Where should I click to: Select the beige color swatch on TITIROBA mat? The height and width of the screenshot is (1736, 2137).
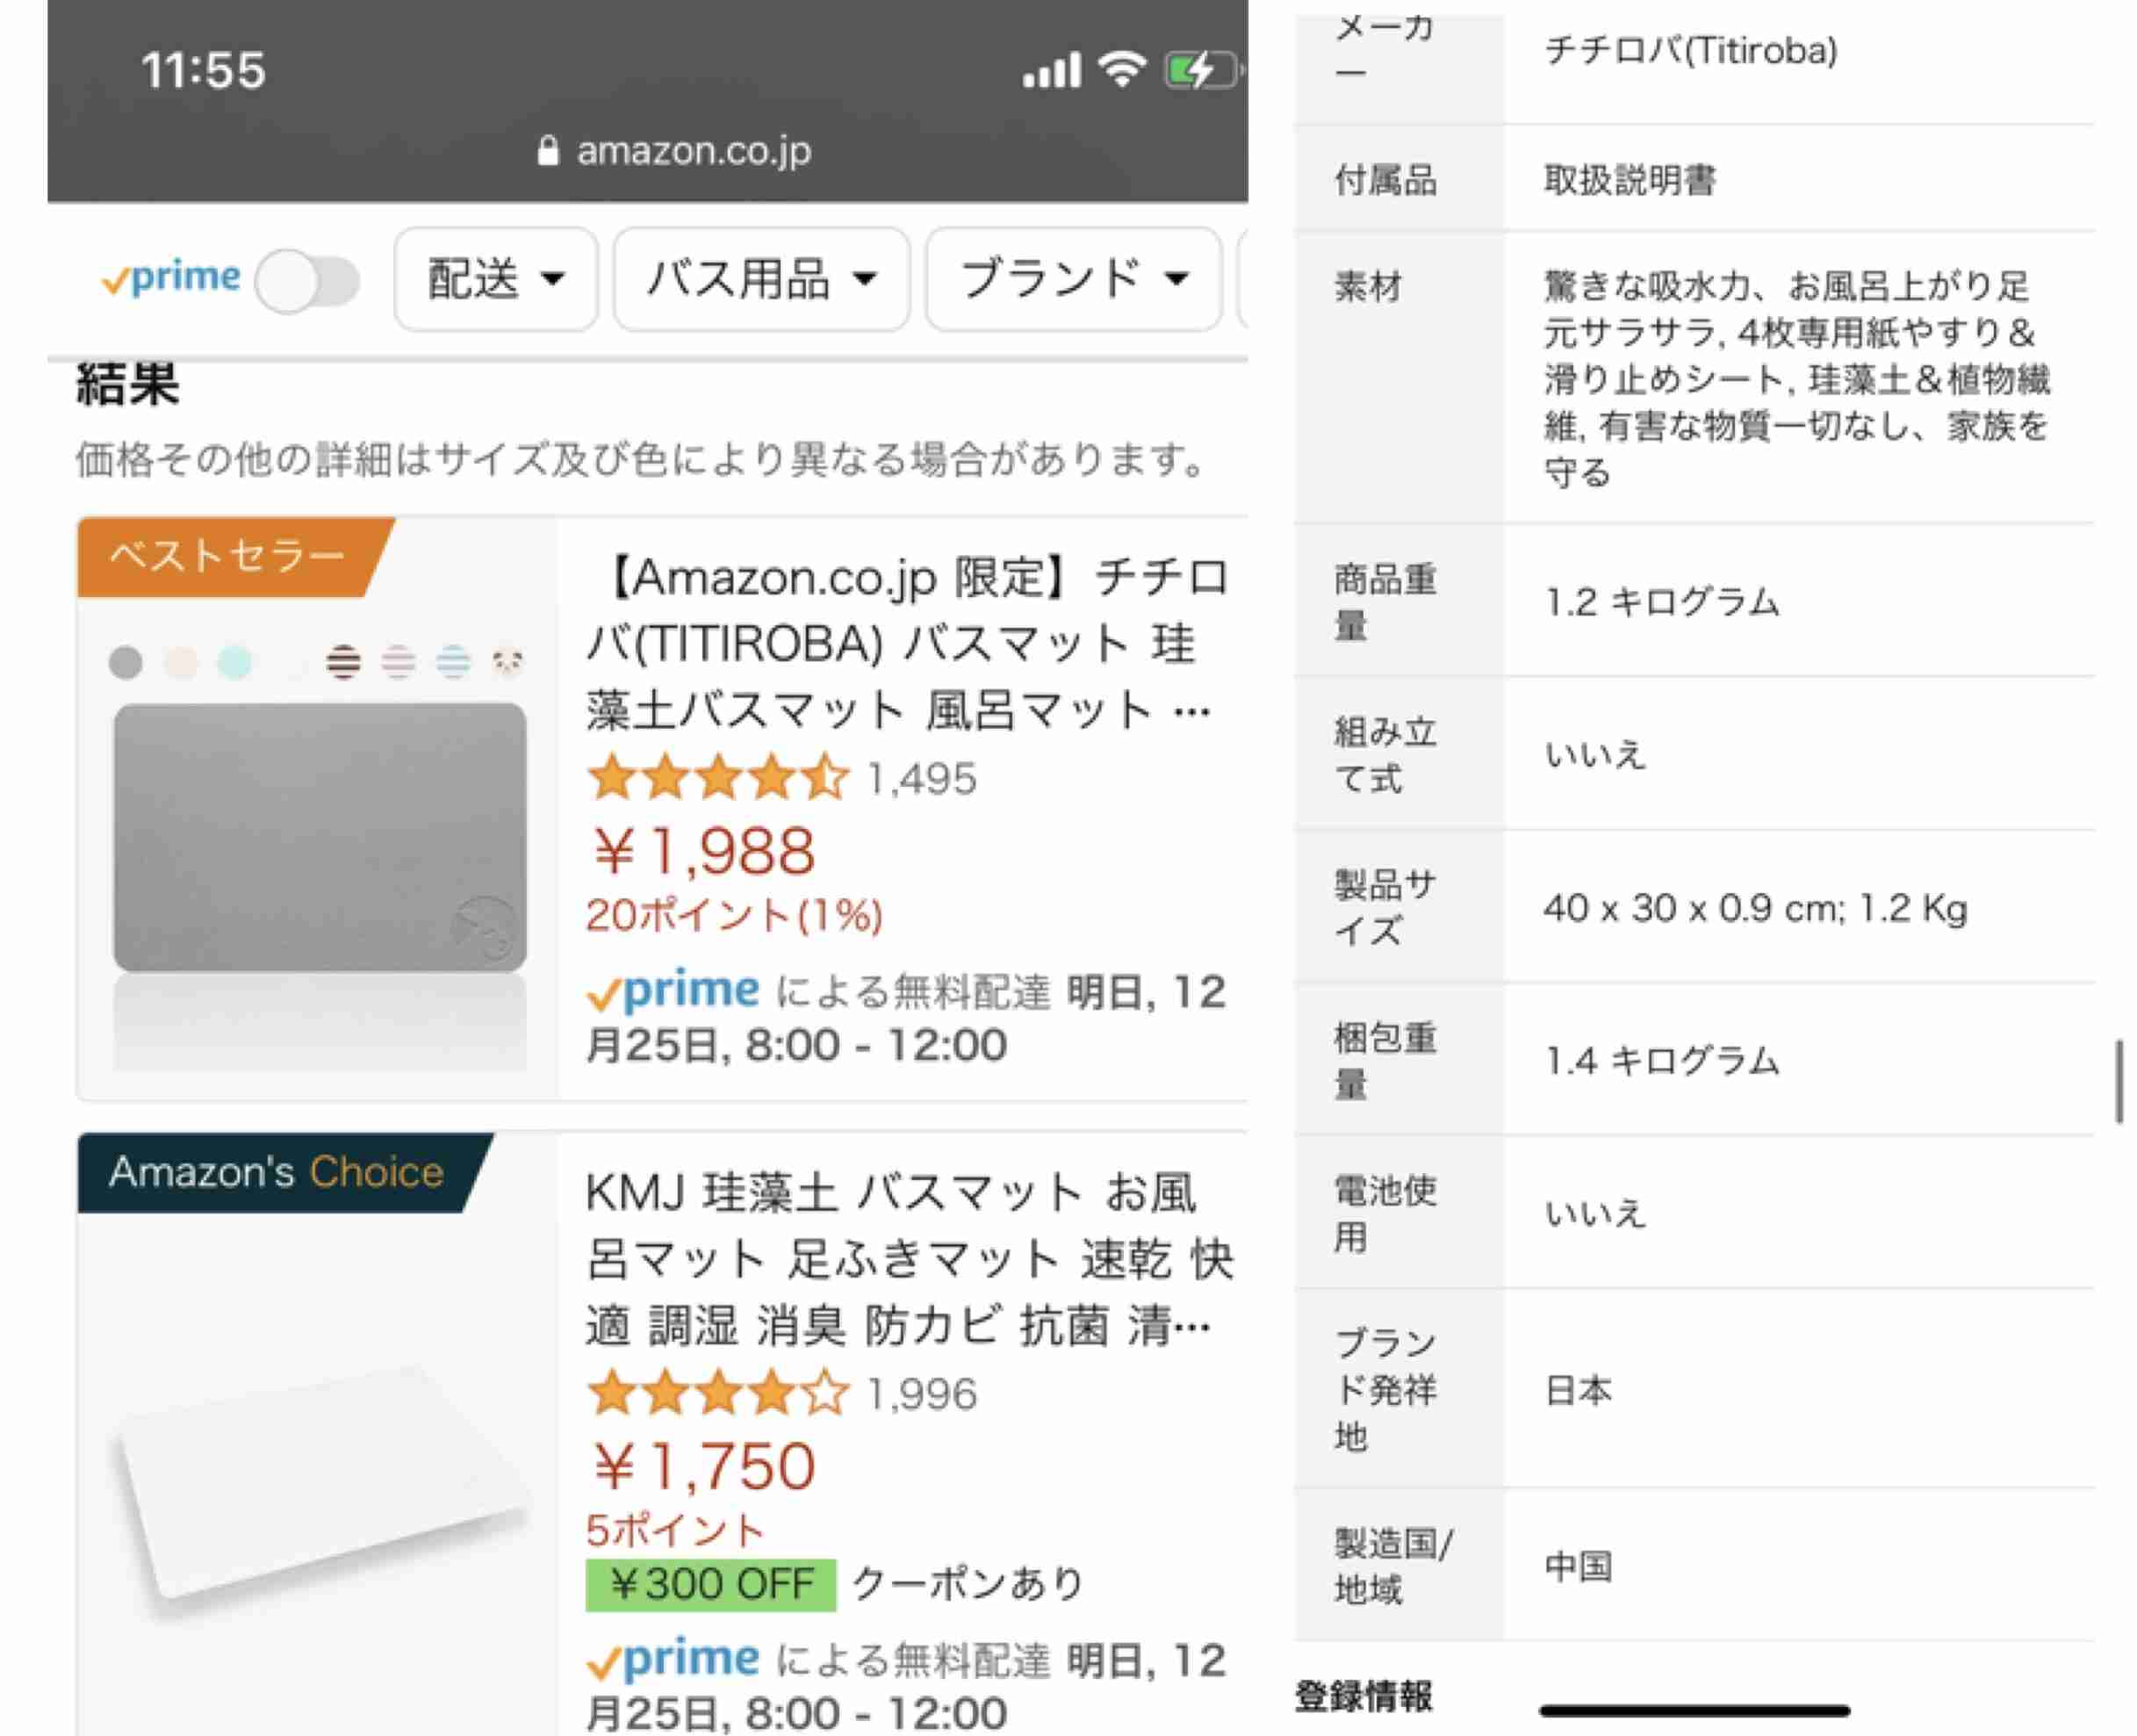(x=180, y=662)
